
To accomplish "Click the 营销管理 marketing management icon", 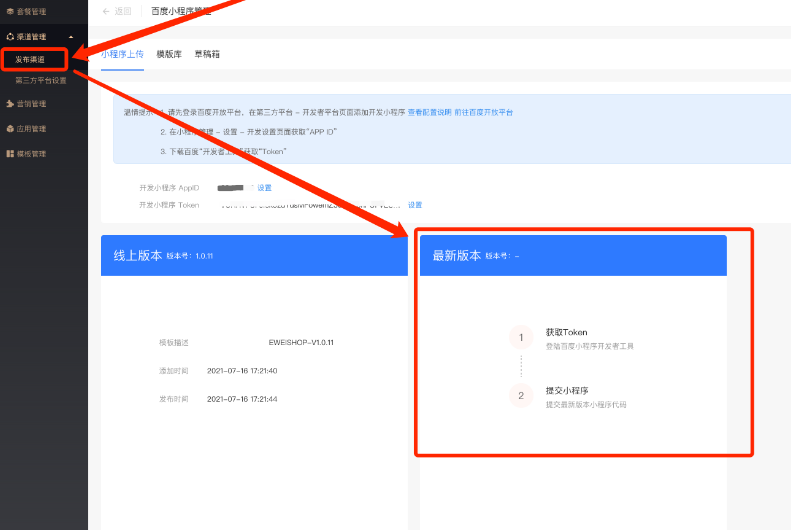I will 10,103.
